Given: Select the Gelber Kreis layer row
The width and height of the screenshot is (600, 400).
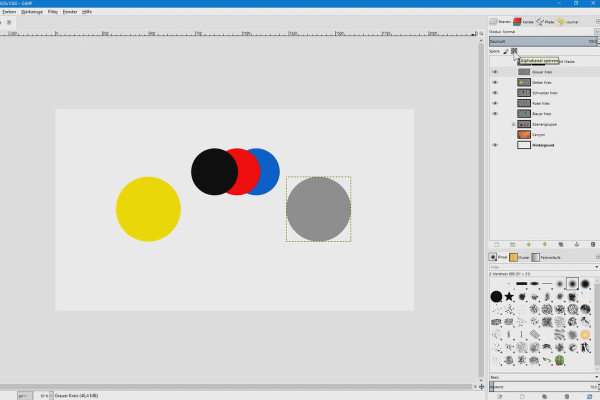Looking at the screenshot, I should point(544,82).
